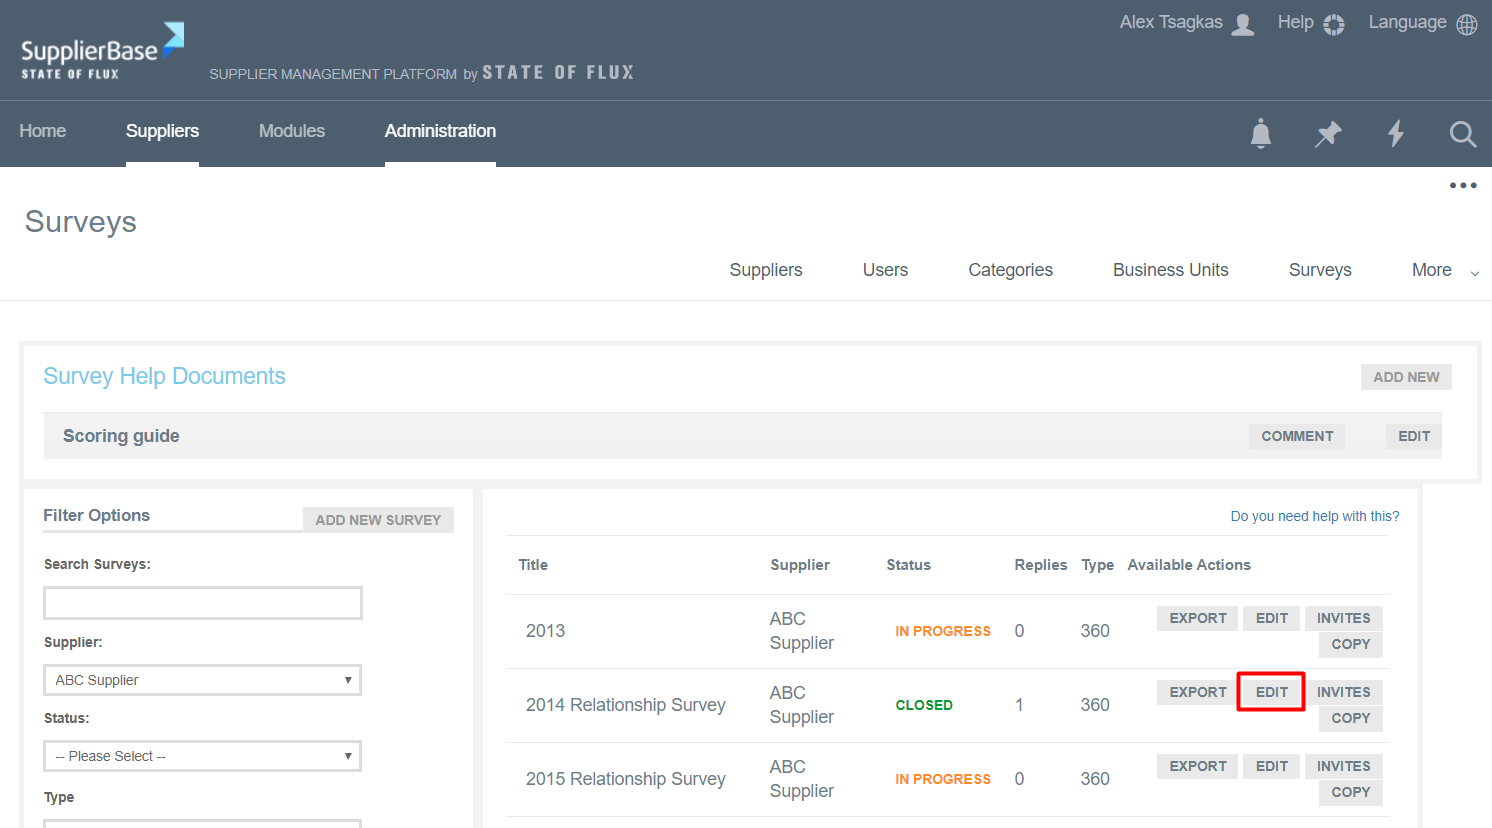Open the Modules navigation tab
The width and height of the screenshot is (1492, 828).
(291, 131)
